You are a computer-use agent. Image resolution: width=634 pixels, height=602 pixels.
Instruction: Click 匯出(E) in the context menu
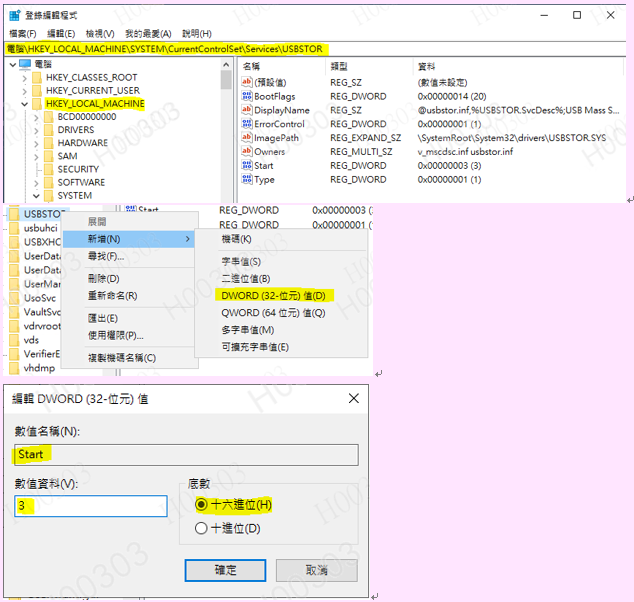pyautogui.click(x=103, y=318)
